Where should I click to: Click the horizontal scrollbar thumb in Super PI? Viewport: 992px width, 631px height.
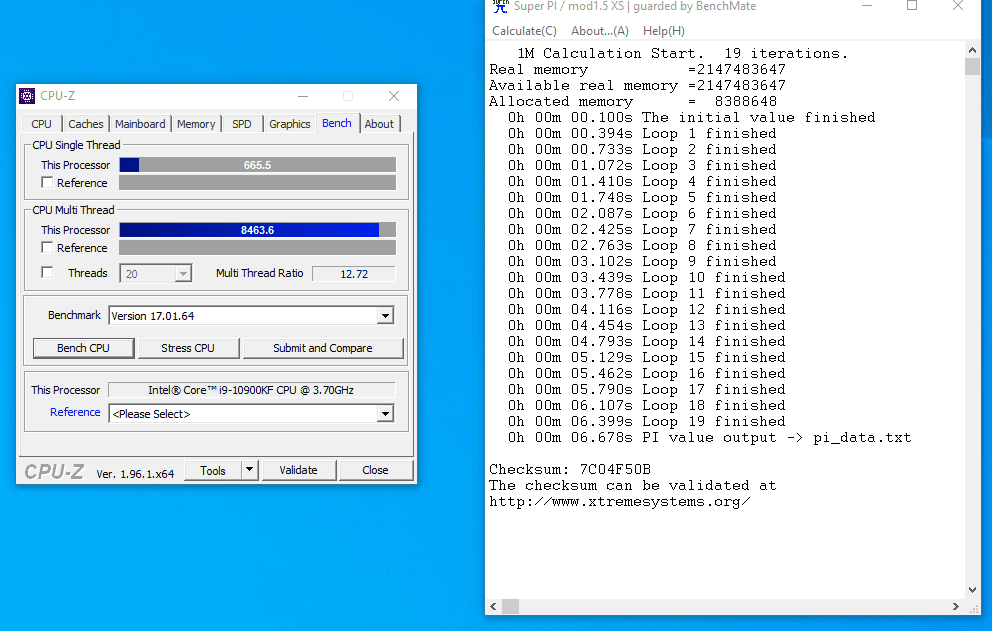coord(511,606)
